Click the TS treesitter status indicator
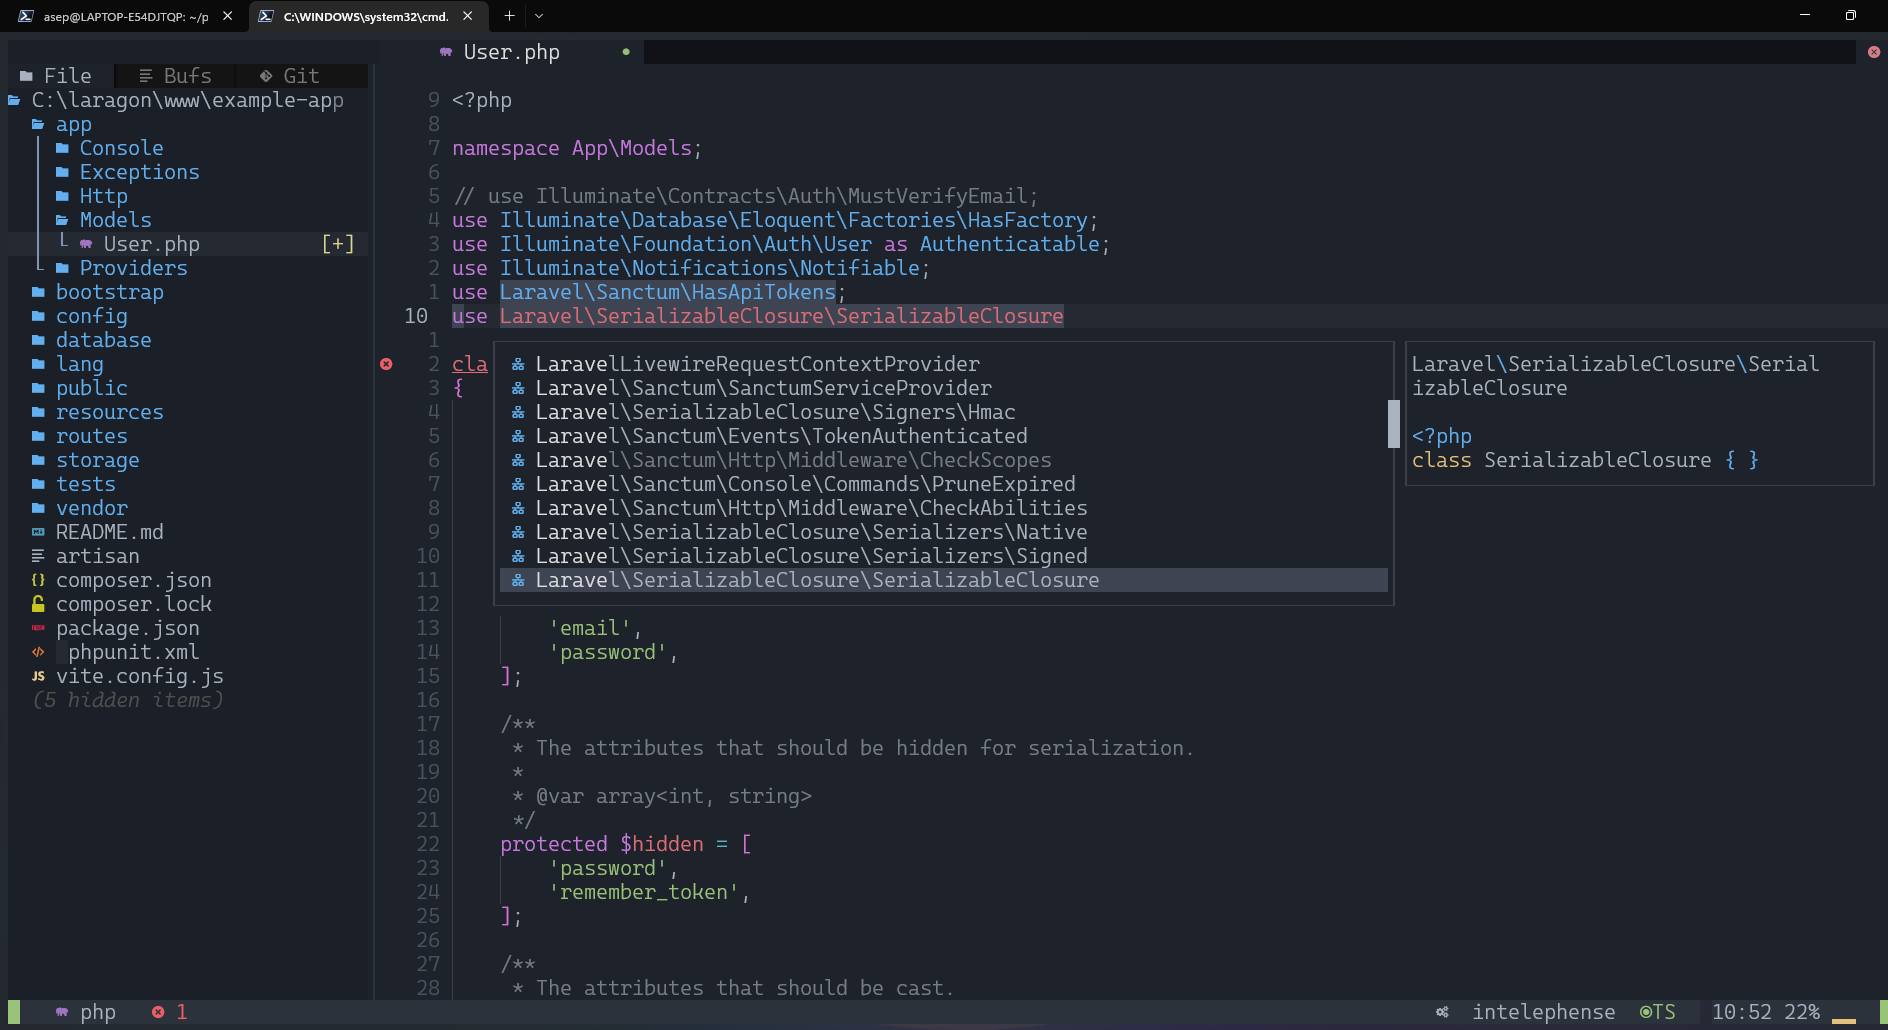The width and height of the screenshot is (1888, 1030). (1657, 1012)
